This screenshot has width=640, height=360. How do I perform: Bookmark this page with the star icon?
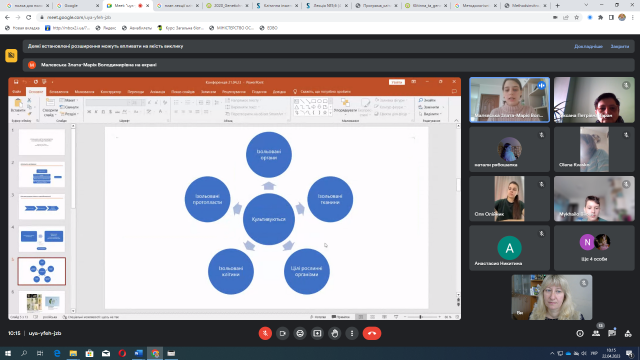click(x=577, y=18)
